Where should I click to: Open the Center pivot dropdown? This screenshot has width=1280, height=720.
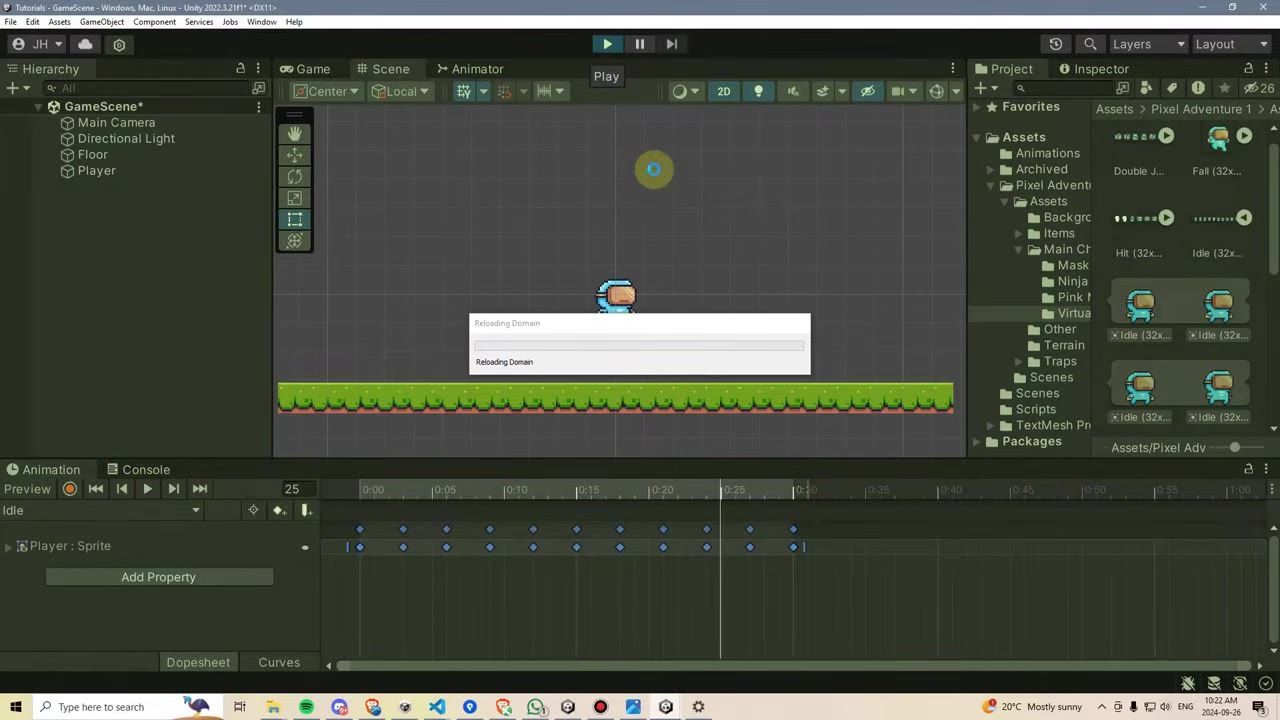[x=326, y=91]
